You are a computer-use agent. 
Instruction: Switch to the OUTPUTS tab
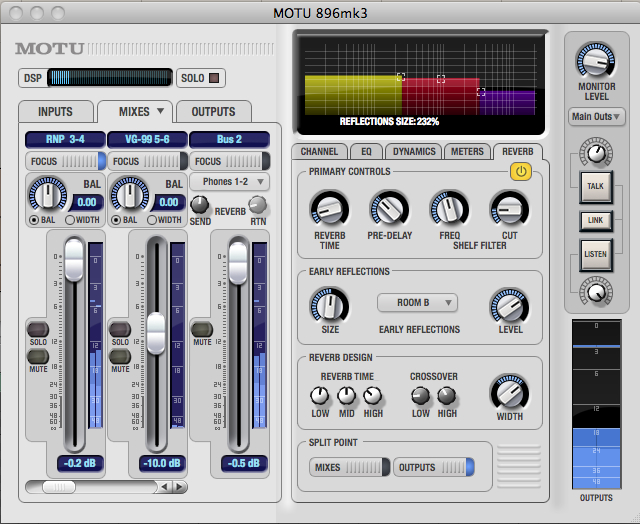point(213,111)
